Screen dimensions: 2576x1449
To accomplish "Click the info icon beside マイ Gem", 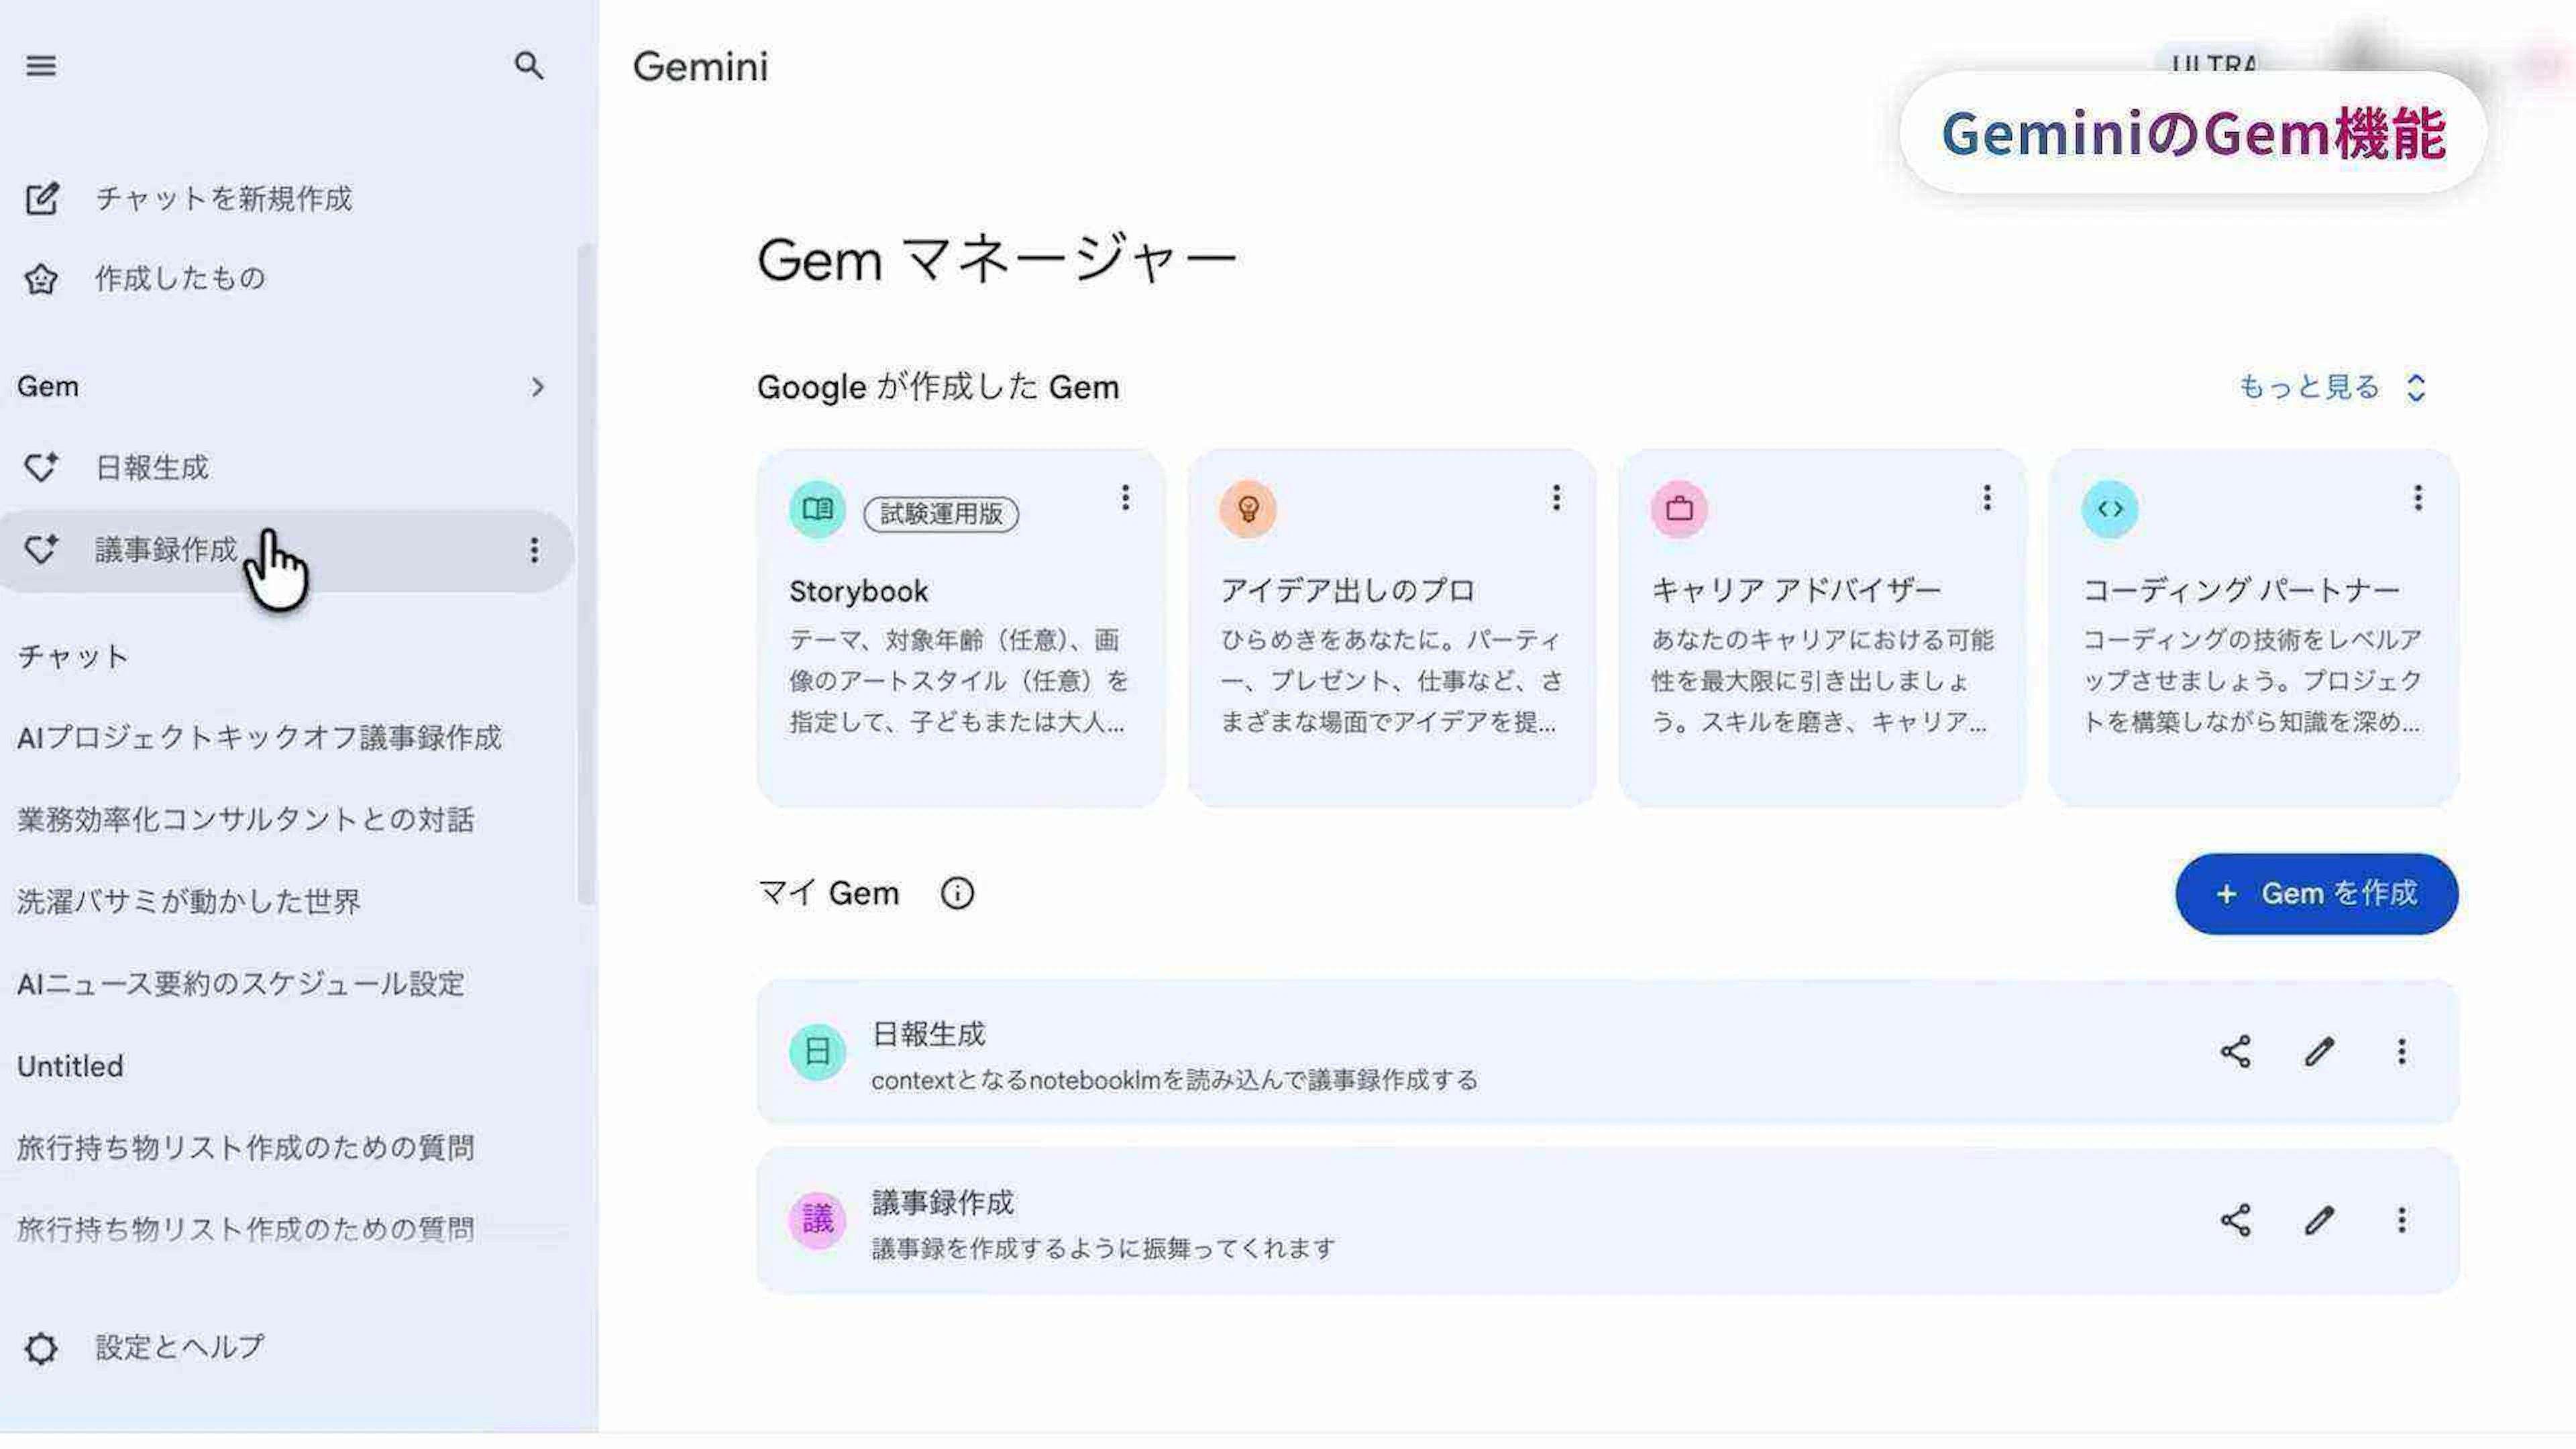I will [x=957, y=893].
